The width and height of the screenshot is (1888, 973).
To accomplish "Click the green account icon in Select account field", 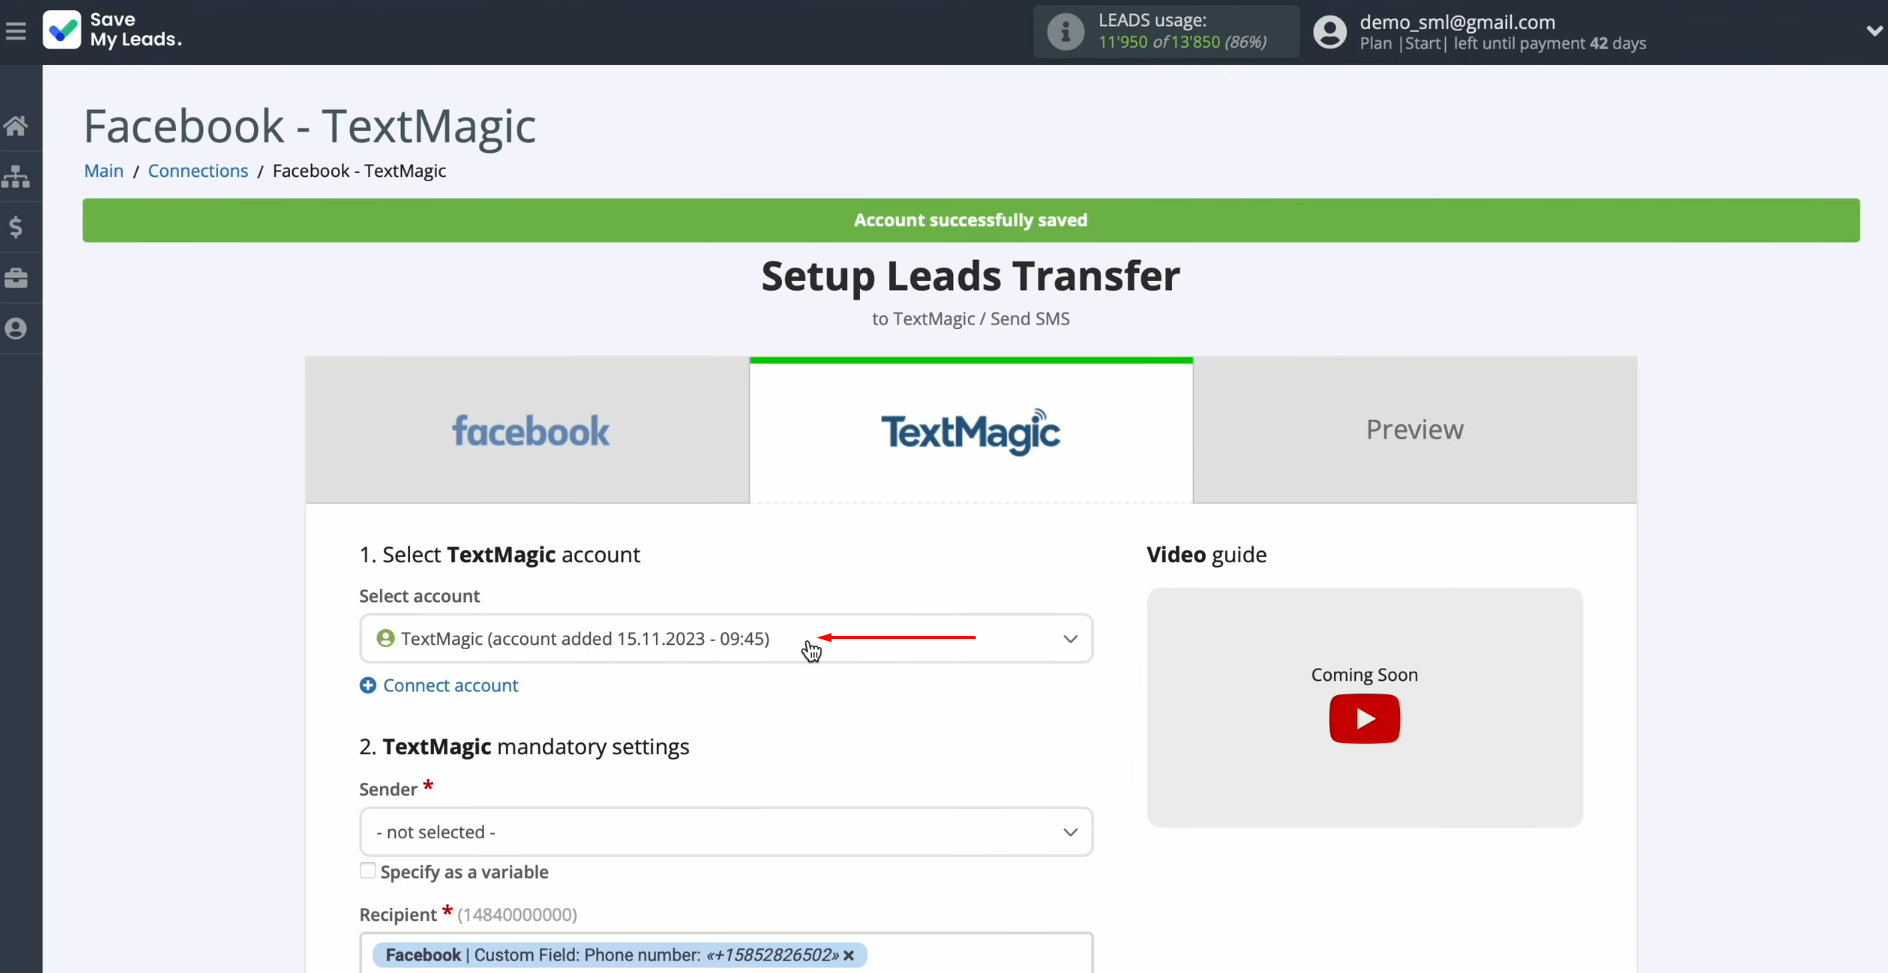I will point(385,638).
